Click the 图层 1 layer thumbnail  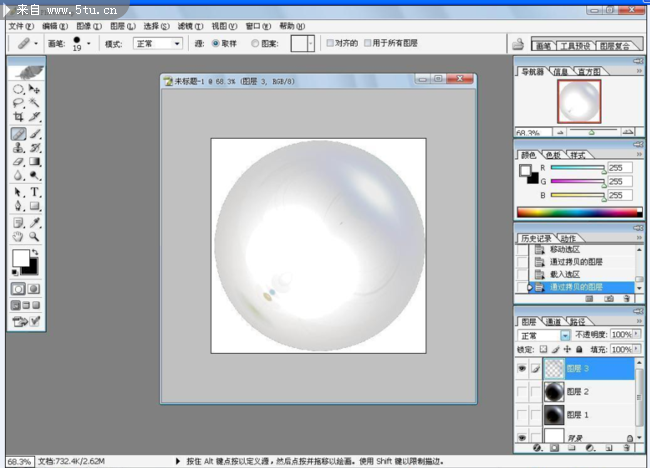[x=553, y=414]
